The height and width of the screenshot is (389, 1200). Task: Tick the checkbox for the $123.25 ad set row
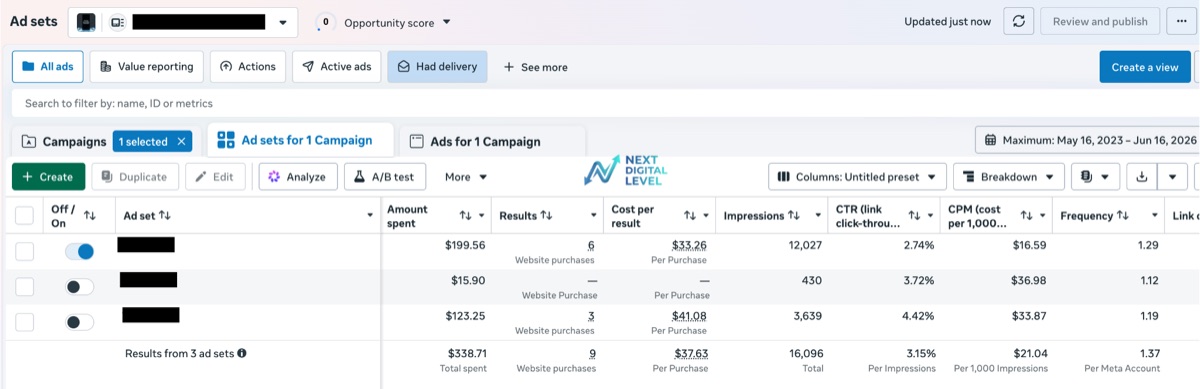coord(24,322)
